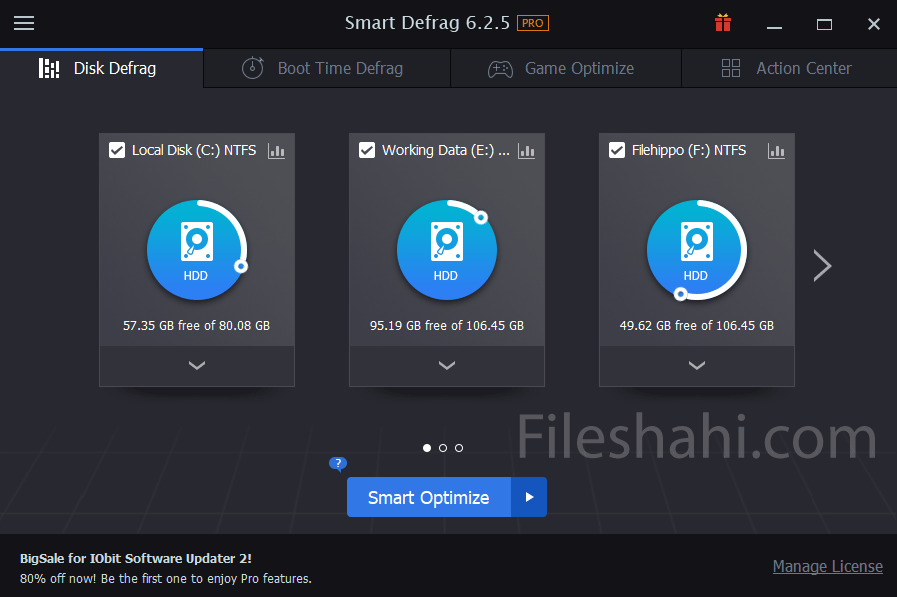This screenshot has width=897, height=597.
Task: Uncheck the Local Disk (C:) checkbox
Action: click(117, 150)
